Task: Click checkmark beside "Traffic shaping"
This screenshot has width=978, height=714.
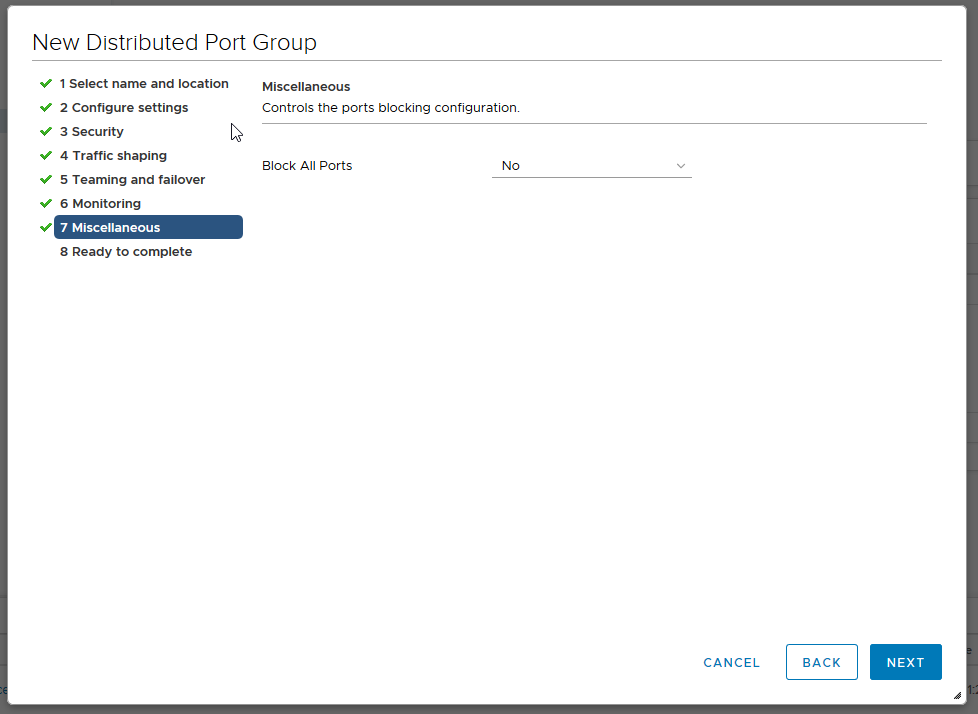Action: pos(46,155)
